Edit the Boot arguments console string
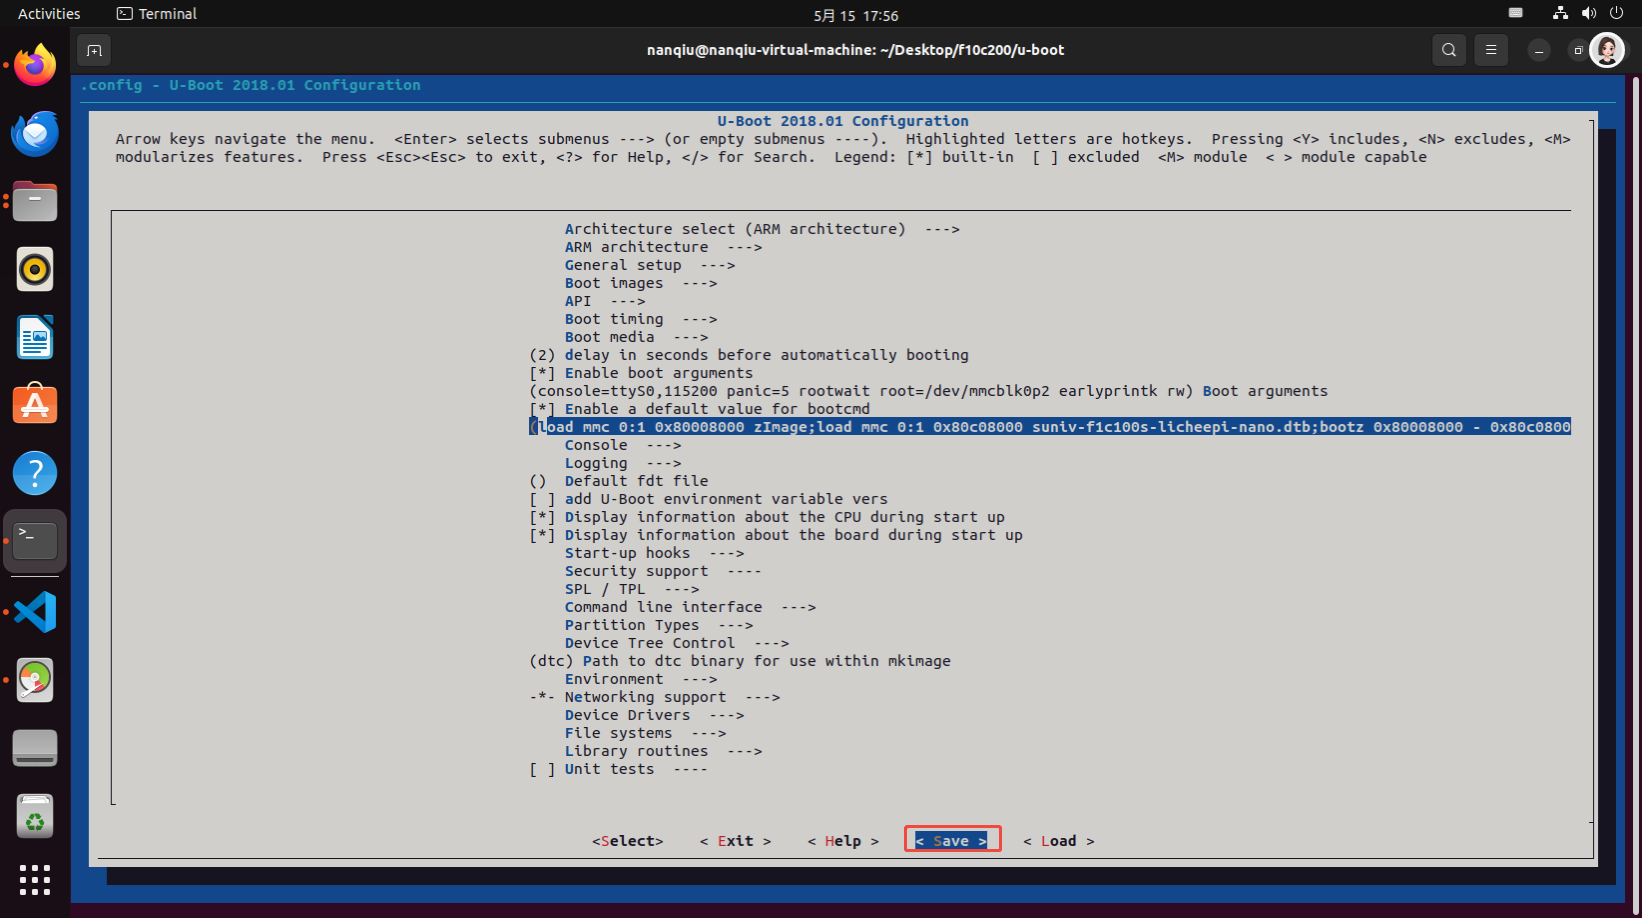This screenshot has height=918, width=1642. click(928, 391)
